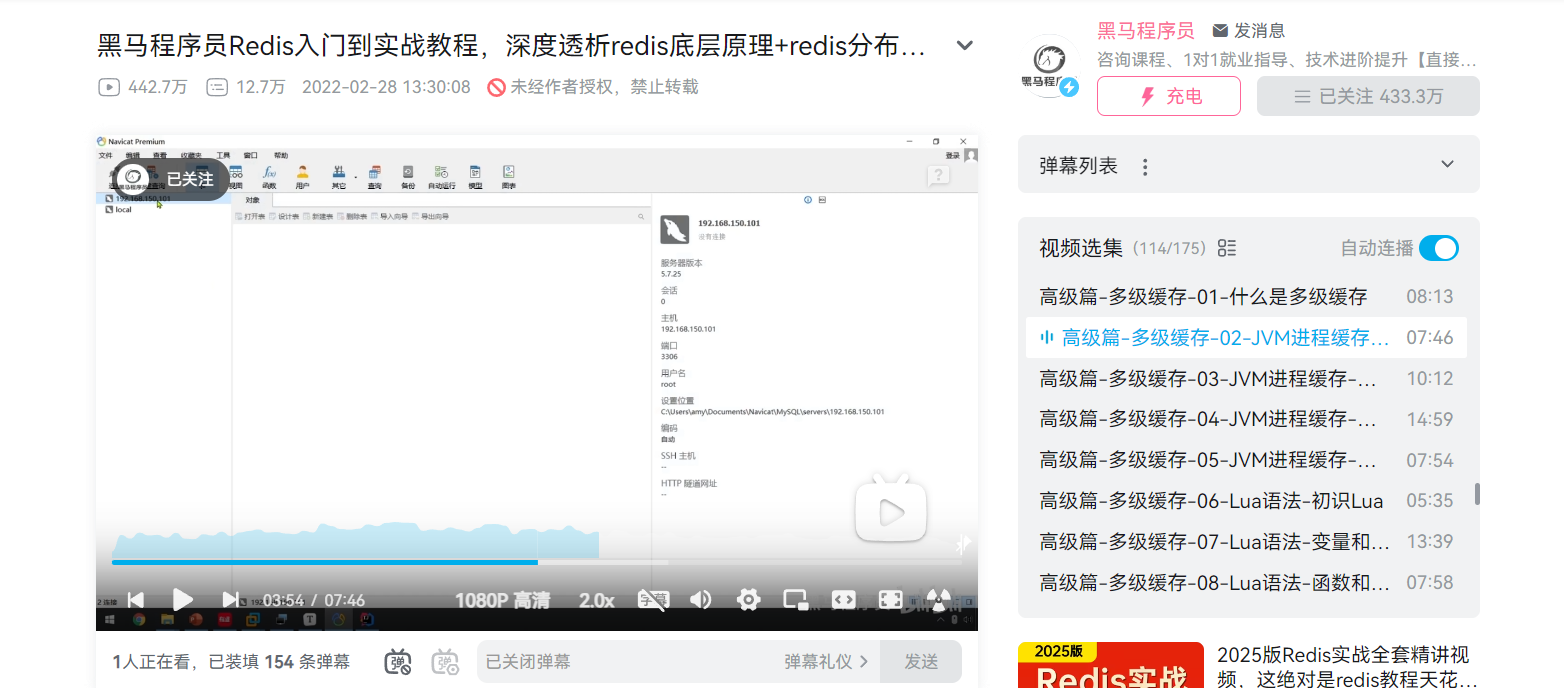Click the 05:35 duration of episode 06

[1429, 501]
